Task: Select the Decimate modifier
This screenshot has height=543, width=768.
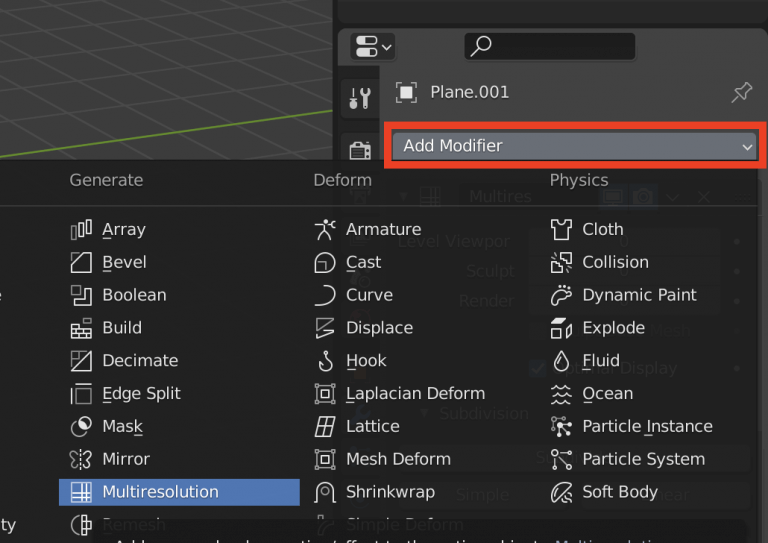Action: pyautogui.click(x=179, y=361)
